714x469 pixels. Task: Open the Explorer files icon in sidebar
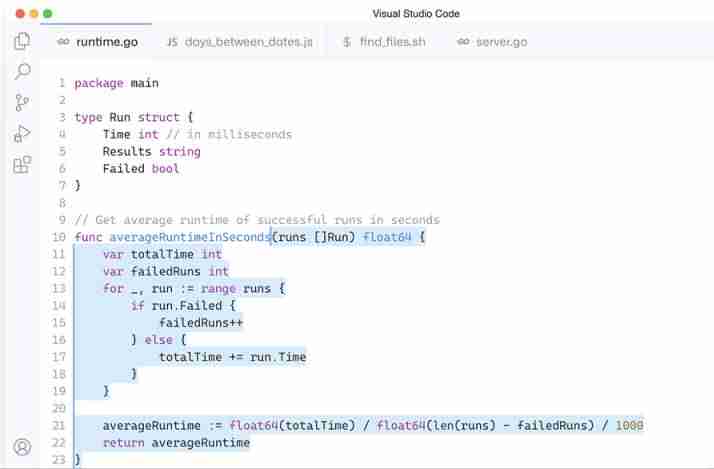click(22, 41)
